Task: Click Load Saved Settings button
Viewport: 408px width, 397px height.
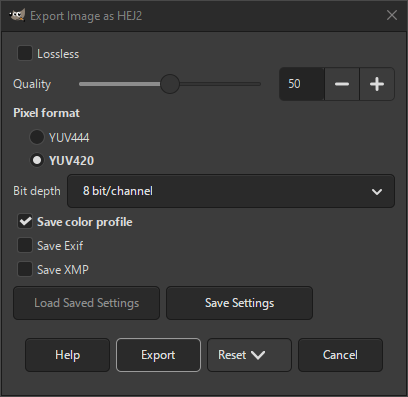Action: point(86,303)
